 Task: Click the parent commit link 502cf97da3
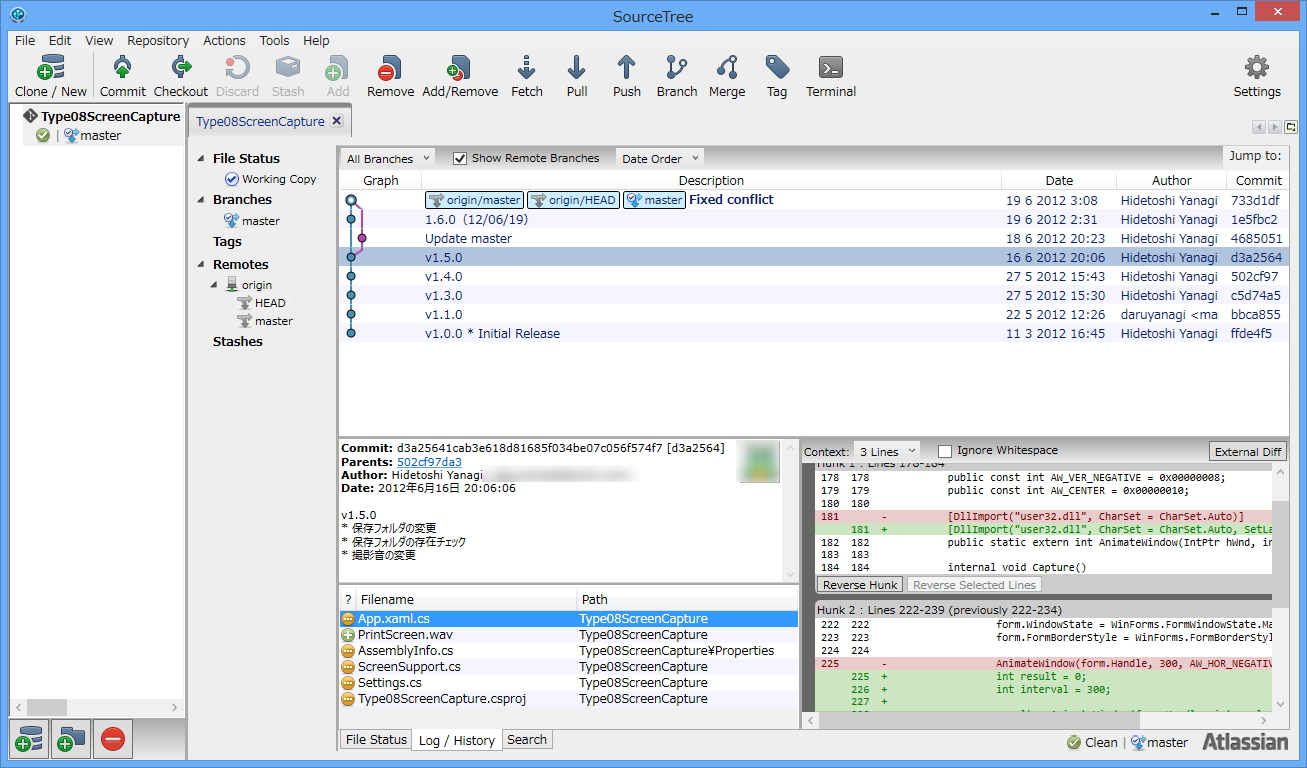point(431,463)
